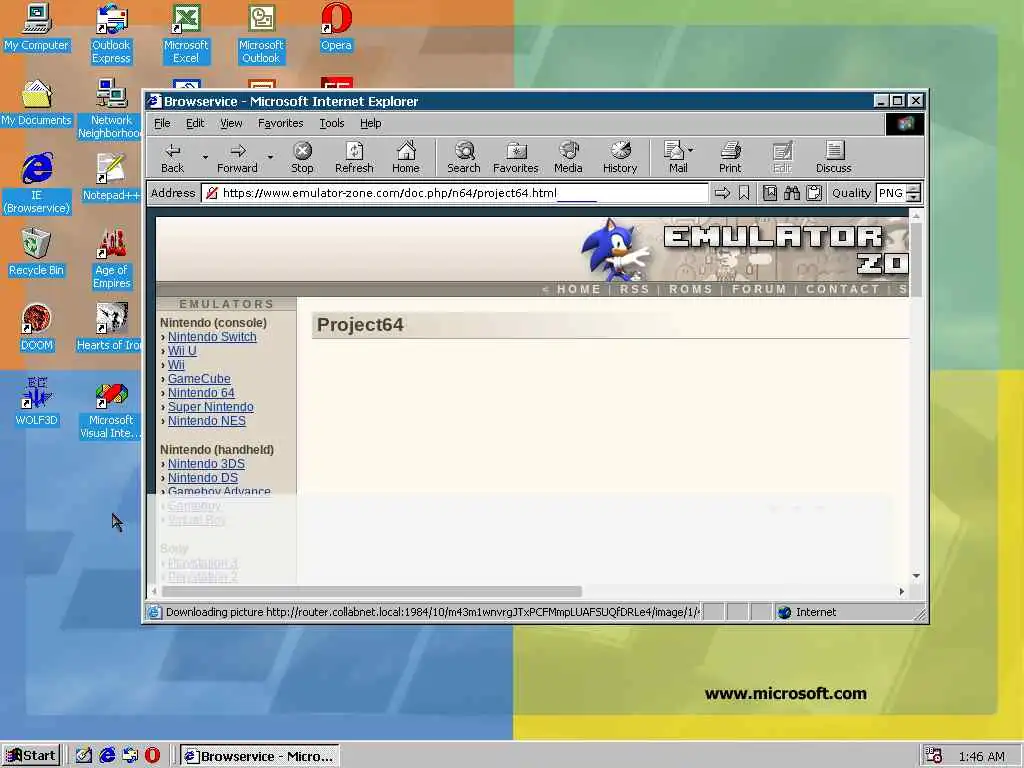Viewport: 1024px width, 768px height.
Task: Click the bookmarks book icon
Action: (x=770, y=193)
